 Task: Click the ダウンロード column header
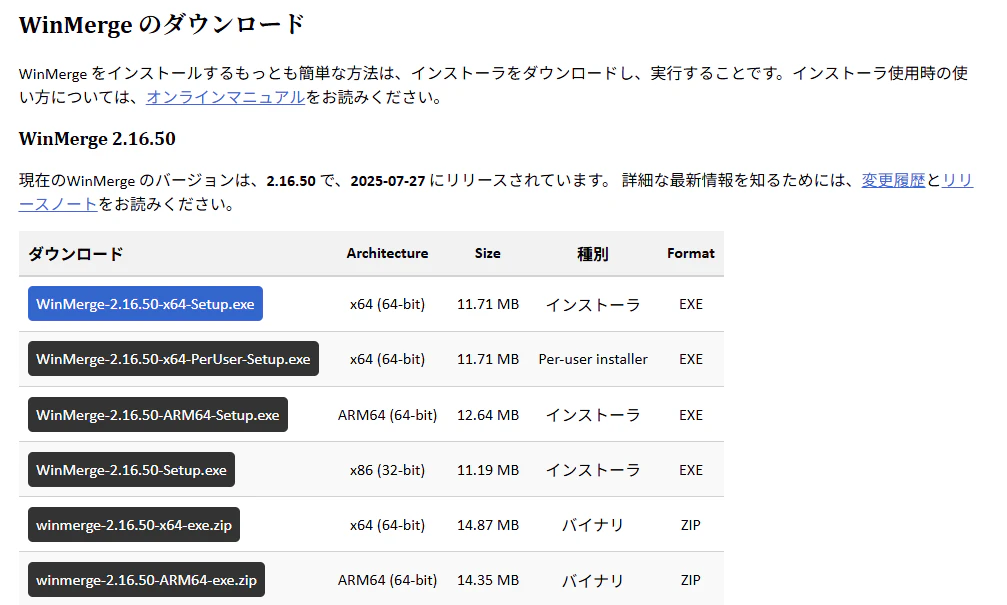75,254
